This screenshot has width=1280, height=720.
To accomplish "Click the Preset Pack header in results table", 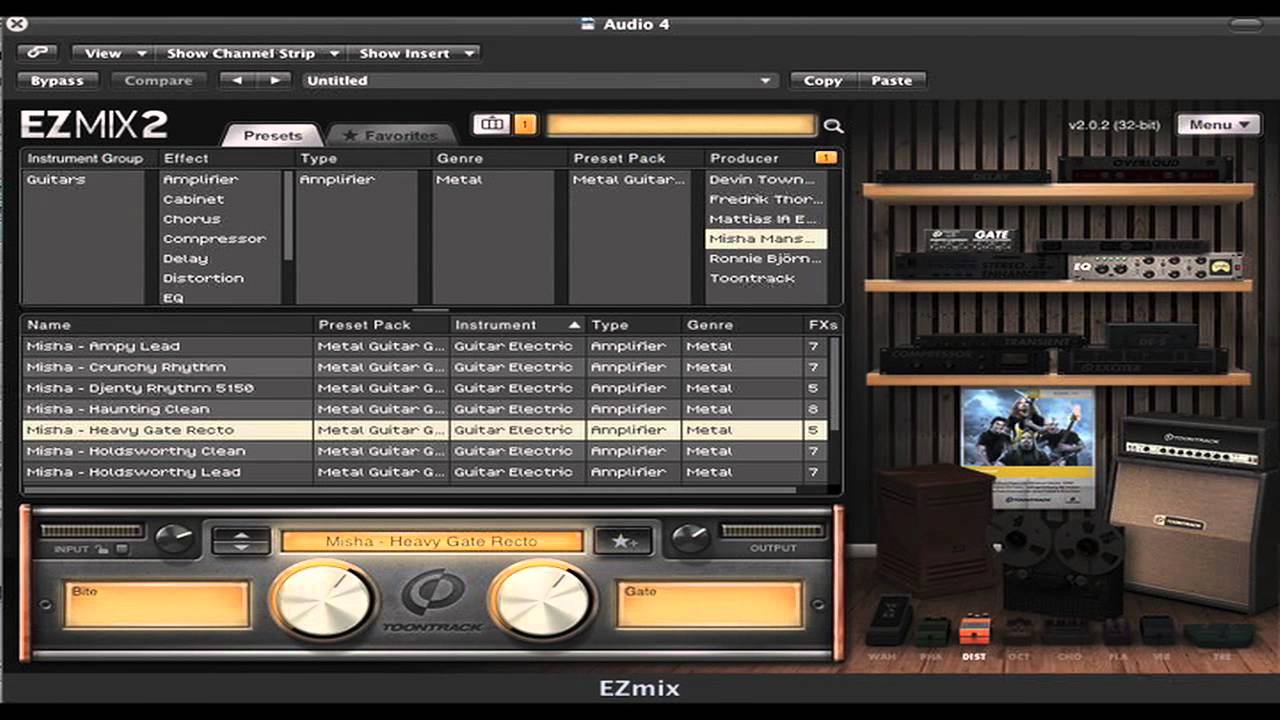I will tap(381, 325).
